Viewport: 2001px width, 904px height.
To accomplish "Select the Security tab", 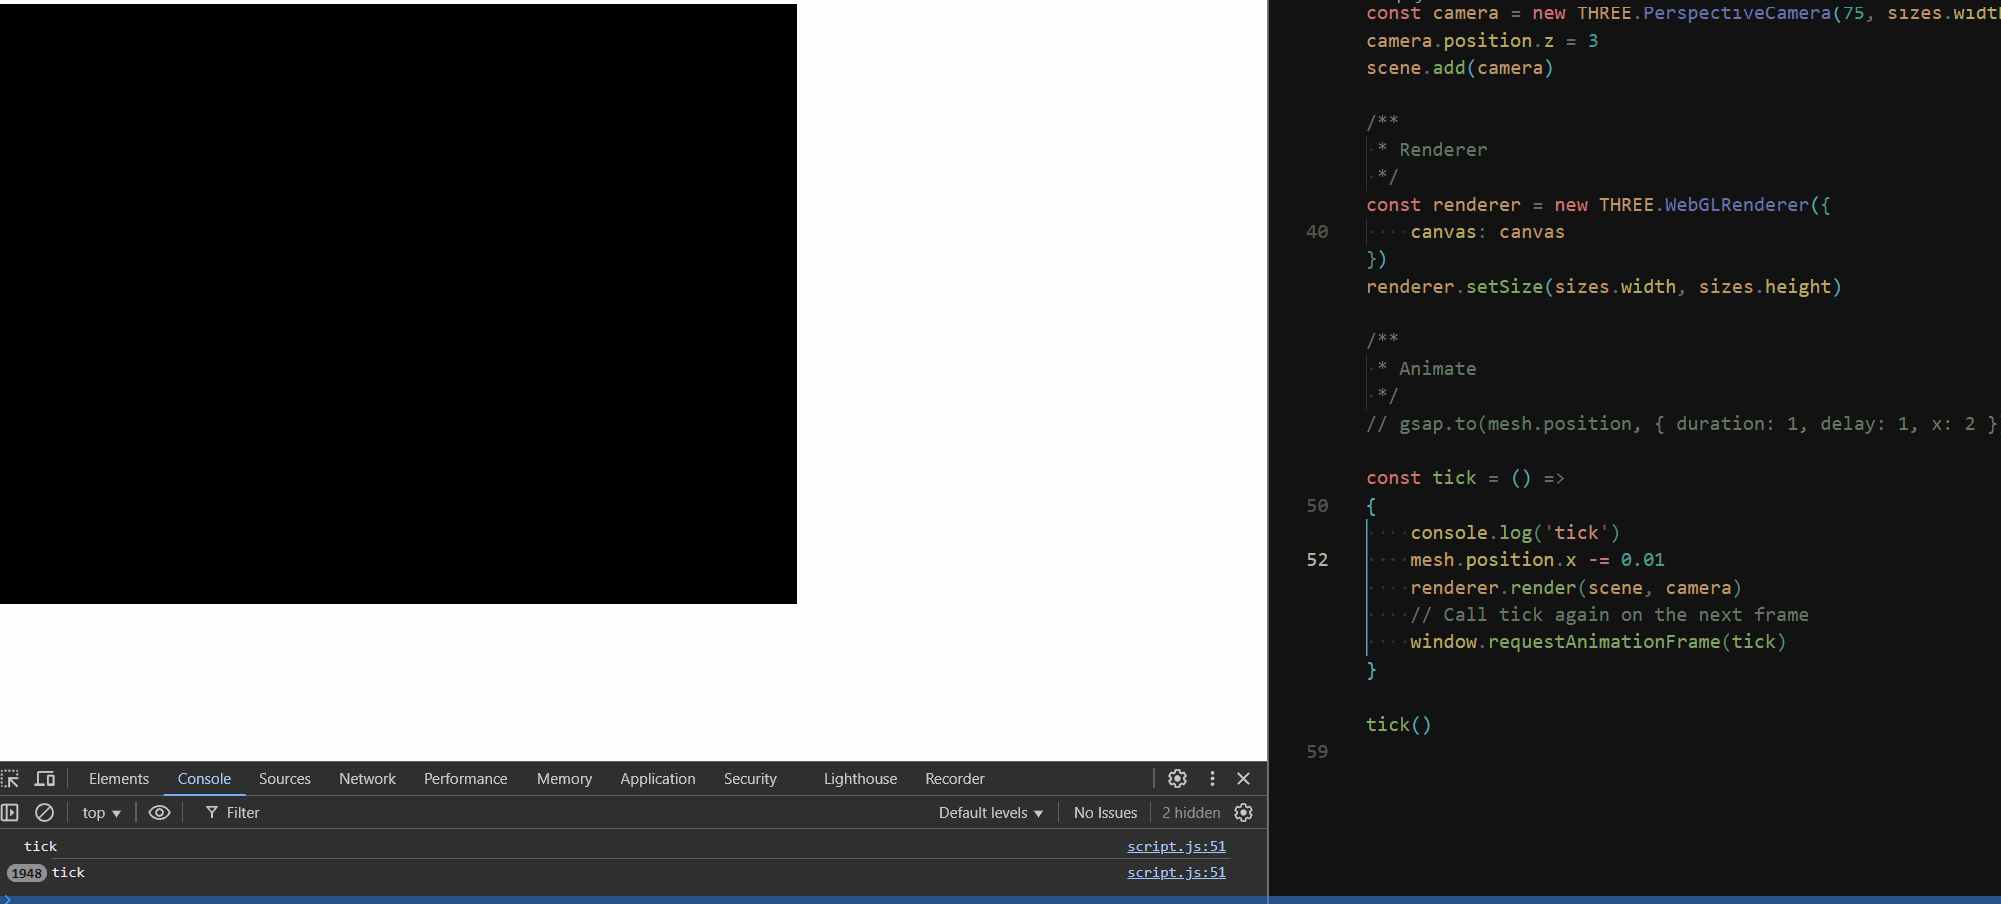I will pos(750,779).
